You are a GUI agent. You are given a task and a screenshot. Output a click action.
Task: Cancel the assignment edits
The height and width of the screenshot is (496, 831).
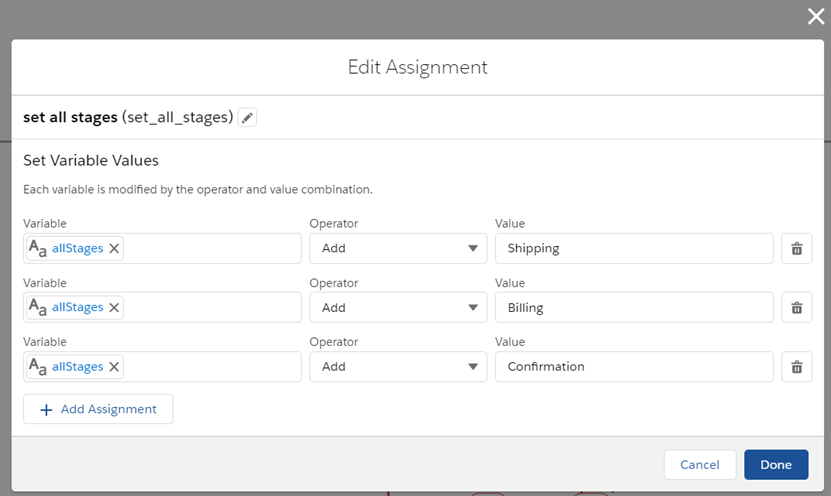700,465
